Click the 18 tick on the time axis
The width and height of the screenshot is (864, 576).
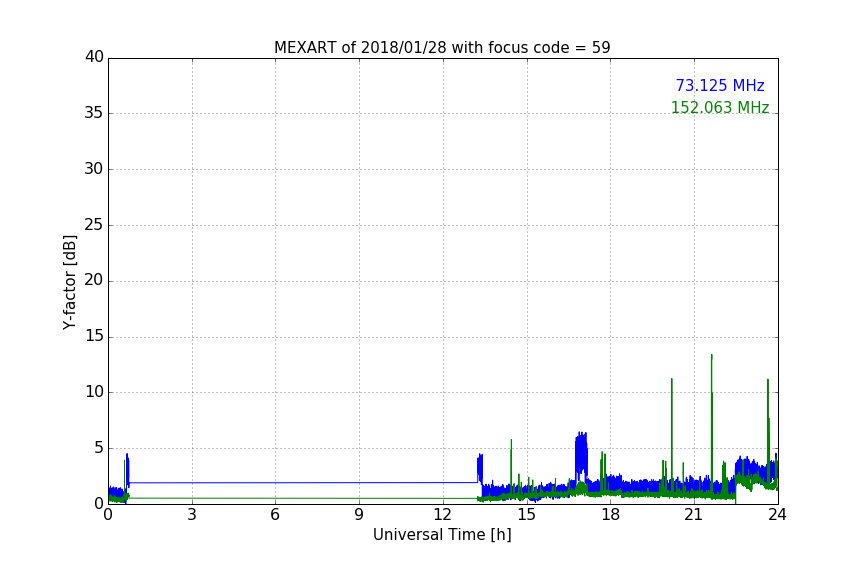click(x=610, y=515)
